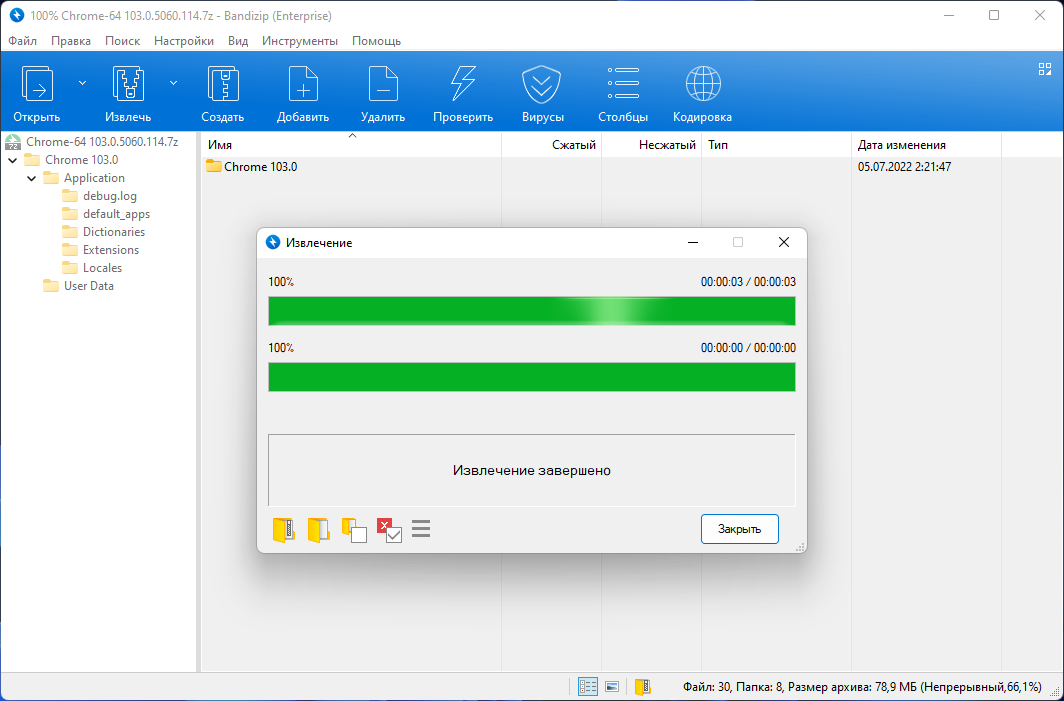
Task: Click the Chrome 103.0 folder icon in file list
Action: click(x=214, y=166)
